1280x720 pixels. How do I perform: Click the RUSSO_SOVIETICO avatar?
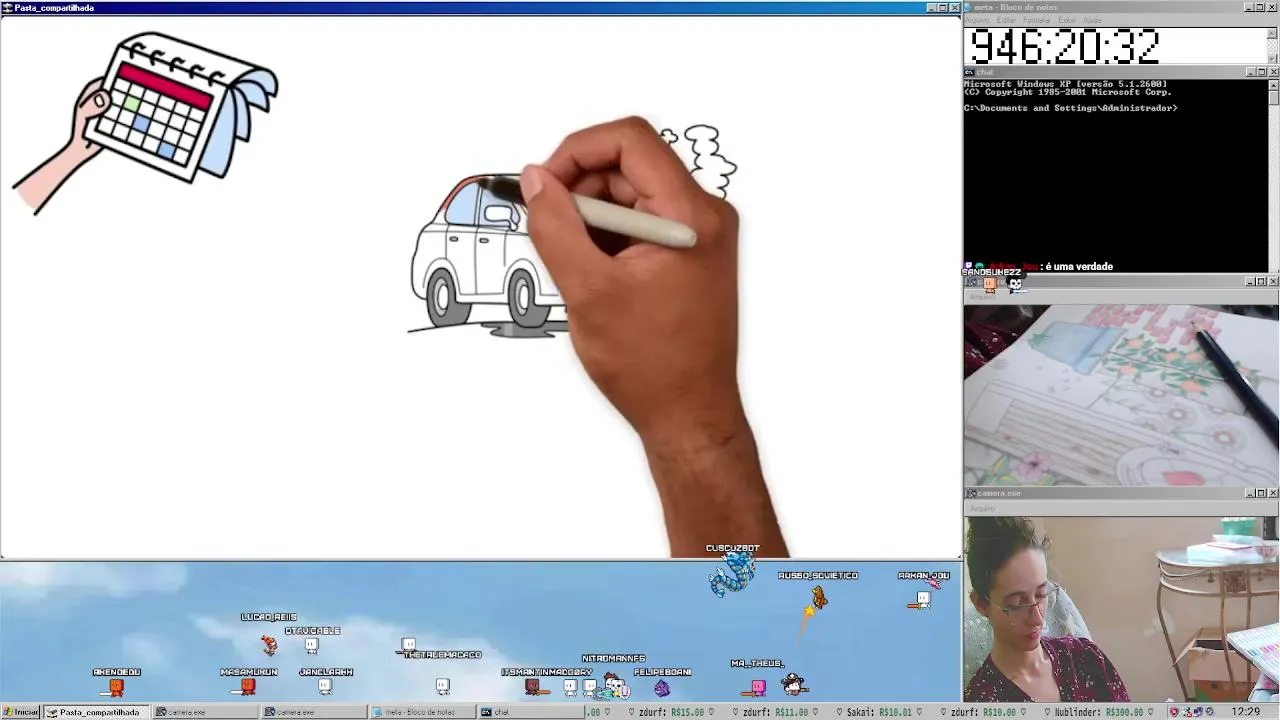(x=819, y=598)
